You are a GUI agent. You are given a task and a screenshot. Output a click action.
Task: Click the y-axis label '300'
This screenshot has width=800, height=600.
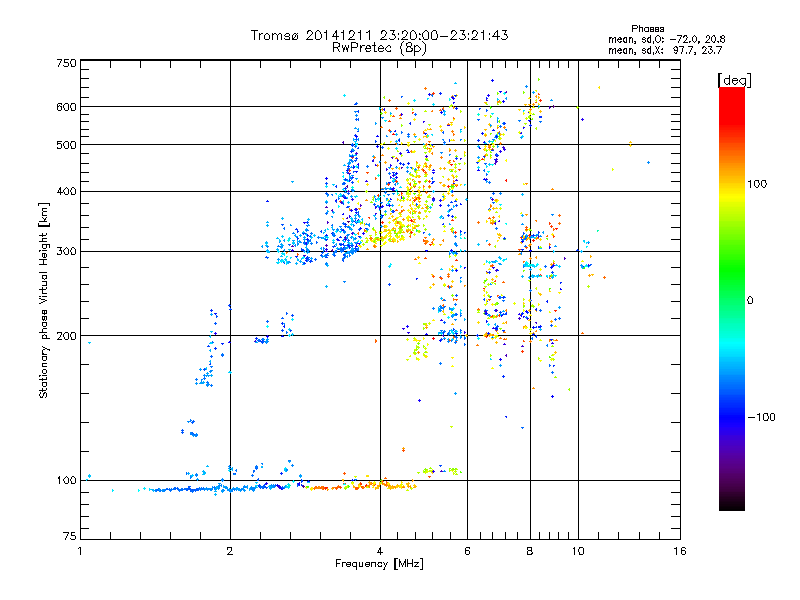click(x=66, y=252)
